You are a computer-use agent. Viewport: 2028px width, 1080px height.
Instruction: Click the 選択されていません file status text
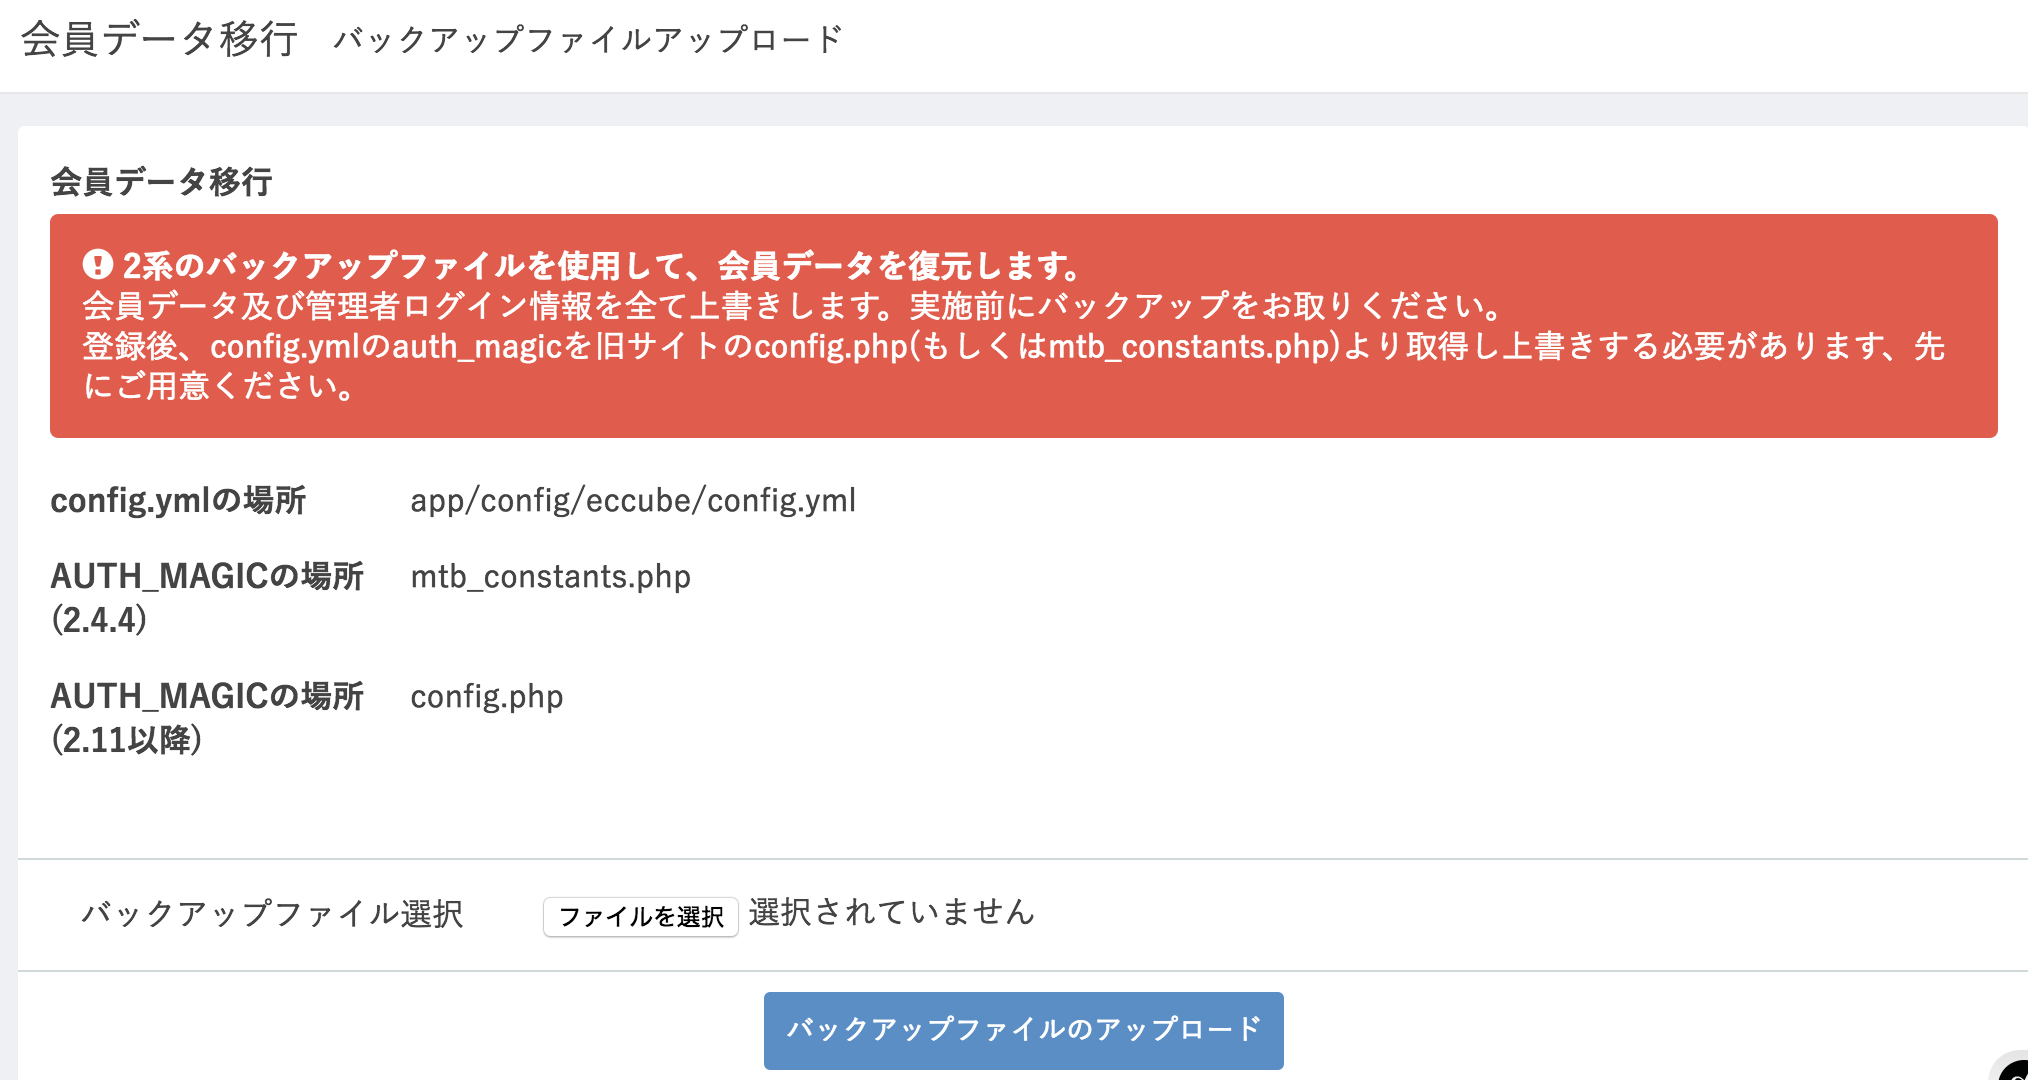pyautogui.click(x=892, y=912)
